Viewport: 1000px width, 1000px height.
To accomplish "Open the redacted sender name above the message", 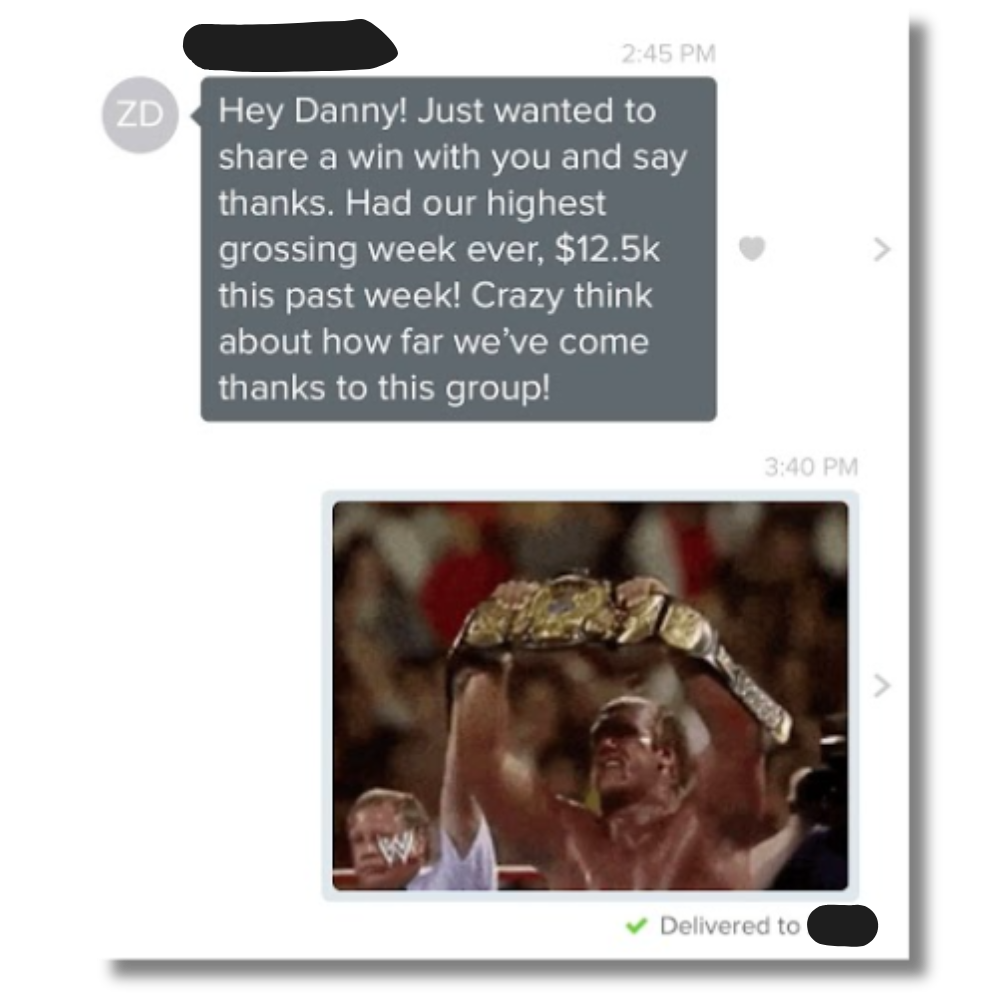I will (290, 45).
